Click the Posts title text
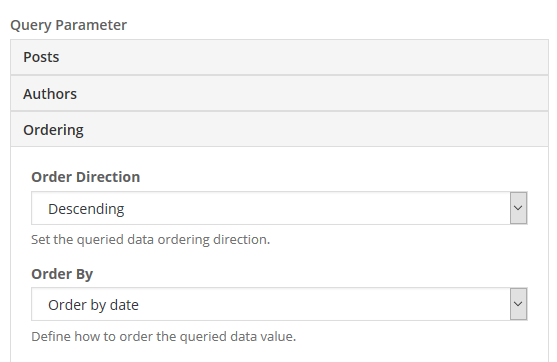This screenshot has width=557, height=362. 41,57
